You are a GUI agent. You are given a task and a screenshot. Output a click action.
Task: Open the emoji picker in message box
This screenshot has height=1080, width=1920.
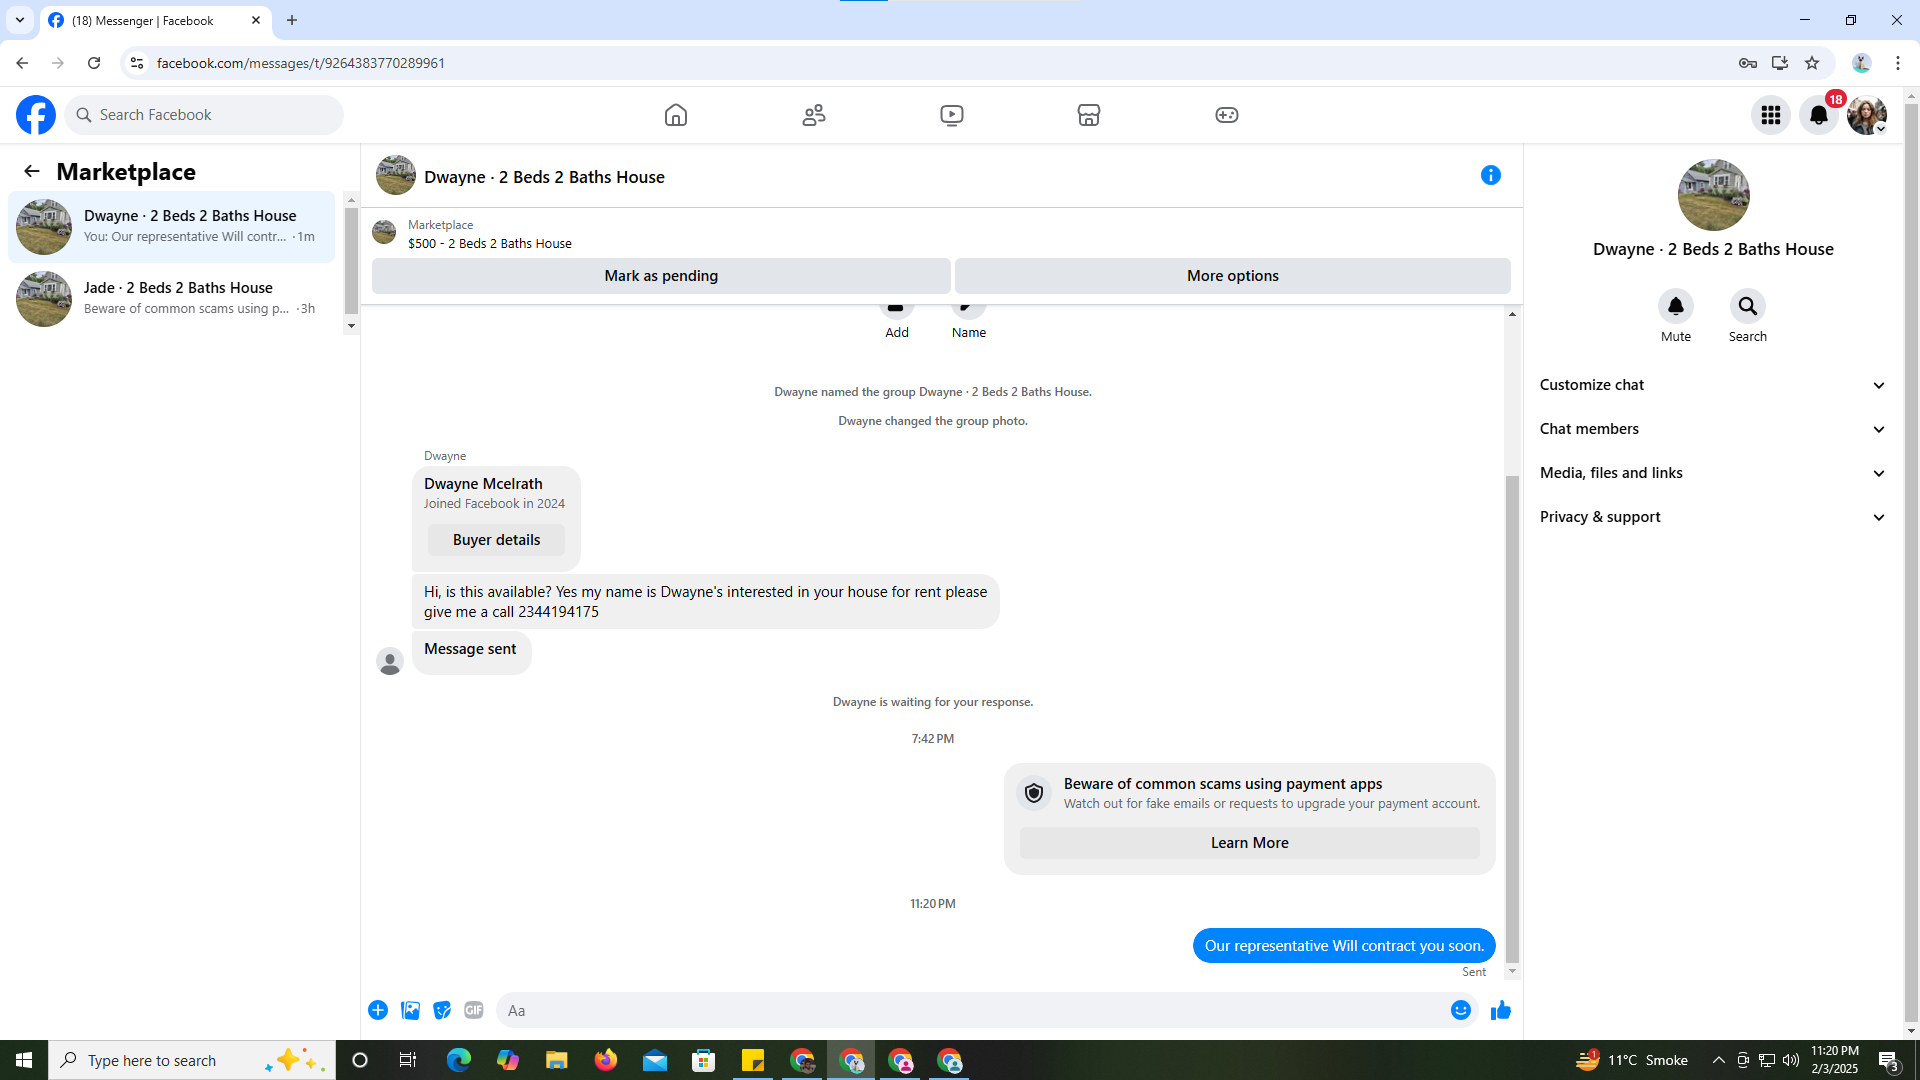point(1461,1010)
